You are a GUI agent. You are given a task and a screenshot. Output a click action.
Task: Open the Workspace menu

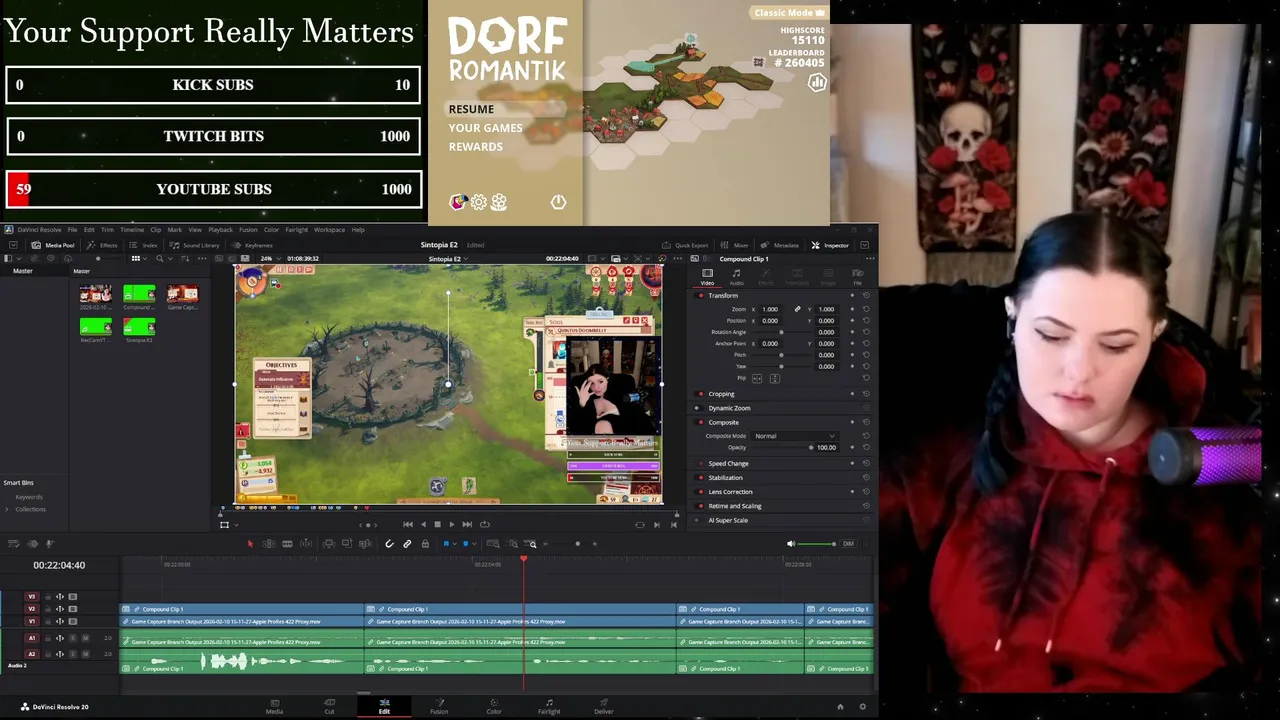[329, 230]
